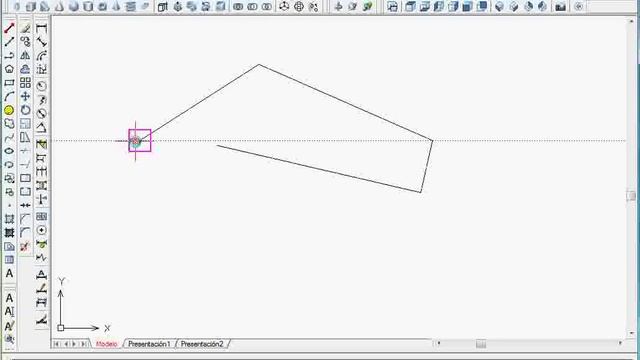Select the 3D Cylinder modeling tool
Viewport: 640px width, 360px height.
[88, 7]
